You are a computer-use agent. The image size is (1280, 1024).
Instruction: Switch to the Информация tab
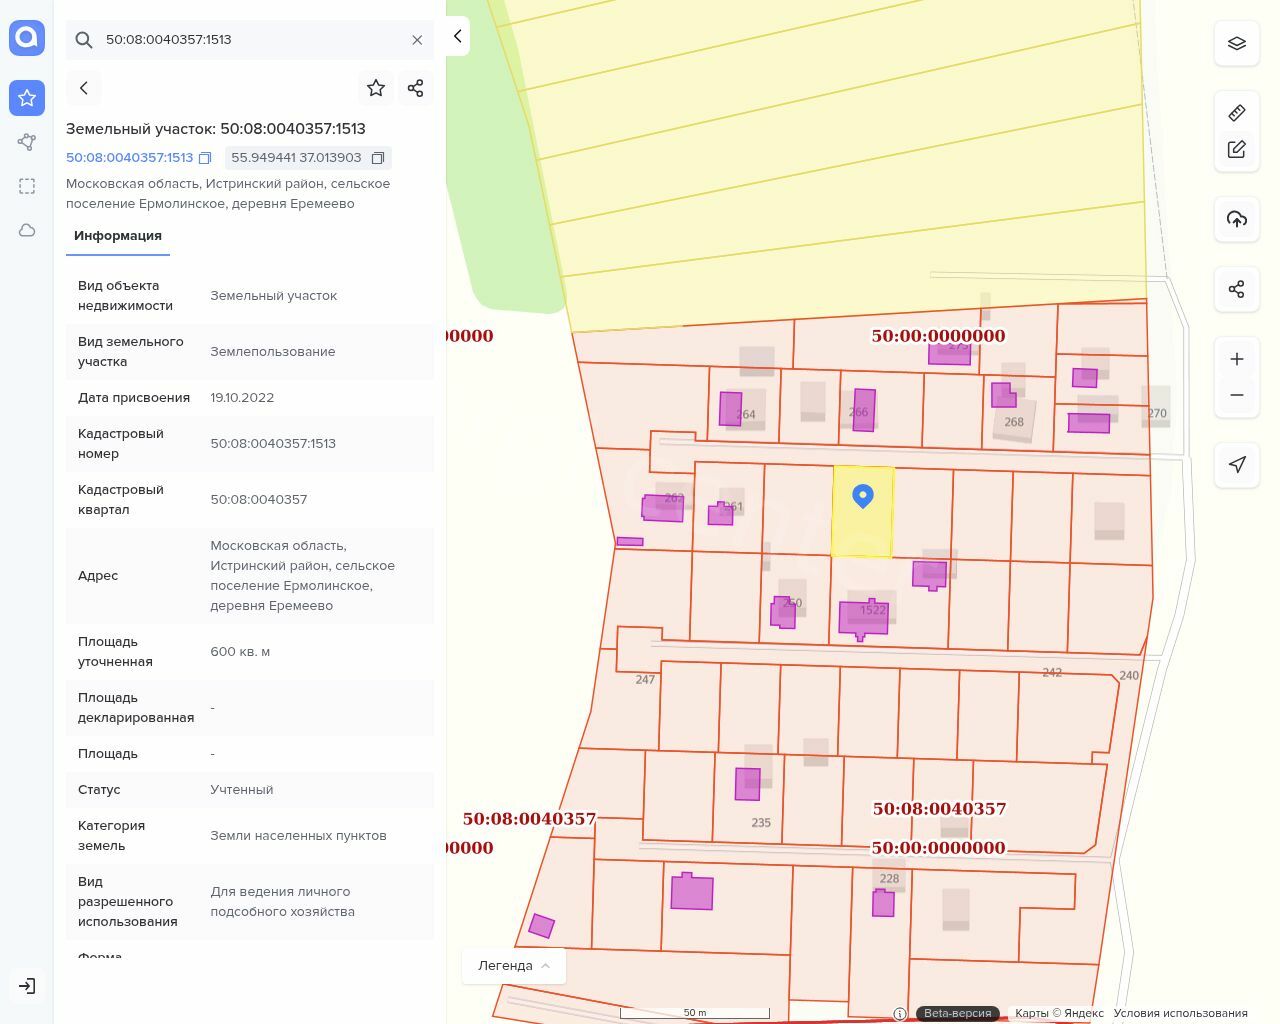pos(118,236)
